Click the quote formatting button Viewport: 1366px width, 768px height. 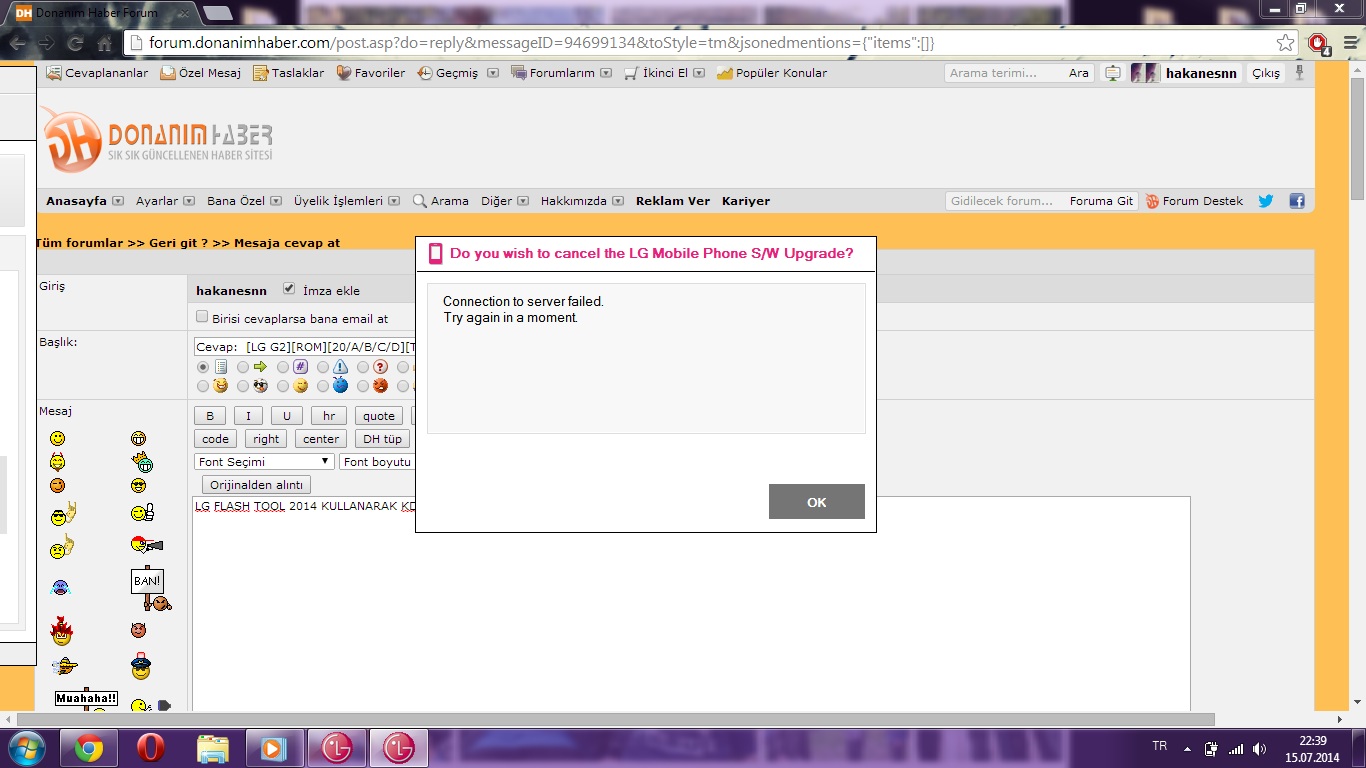point(379,416)
